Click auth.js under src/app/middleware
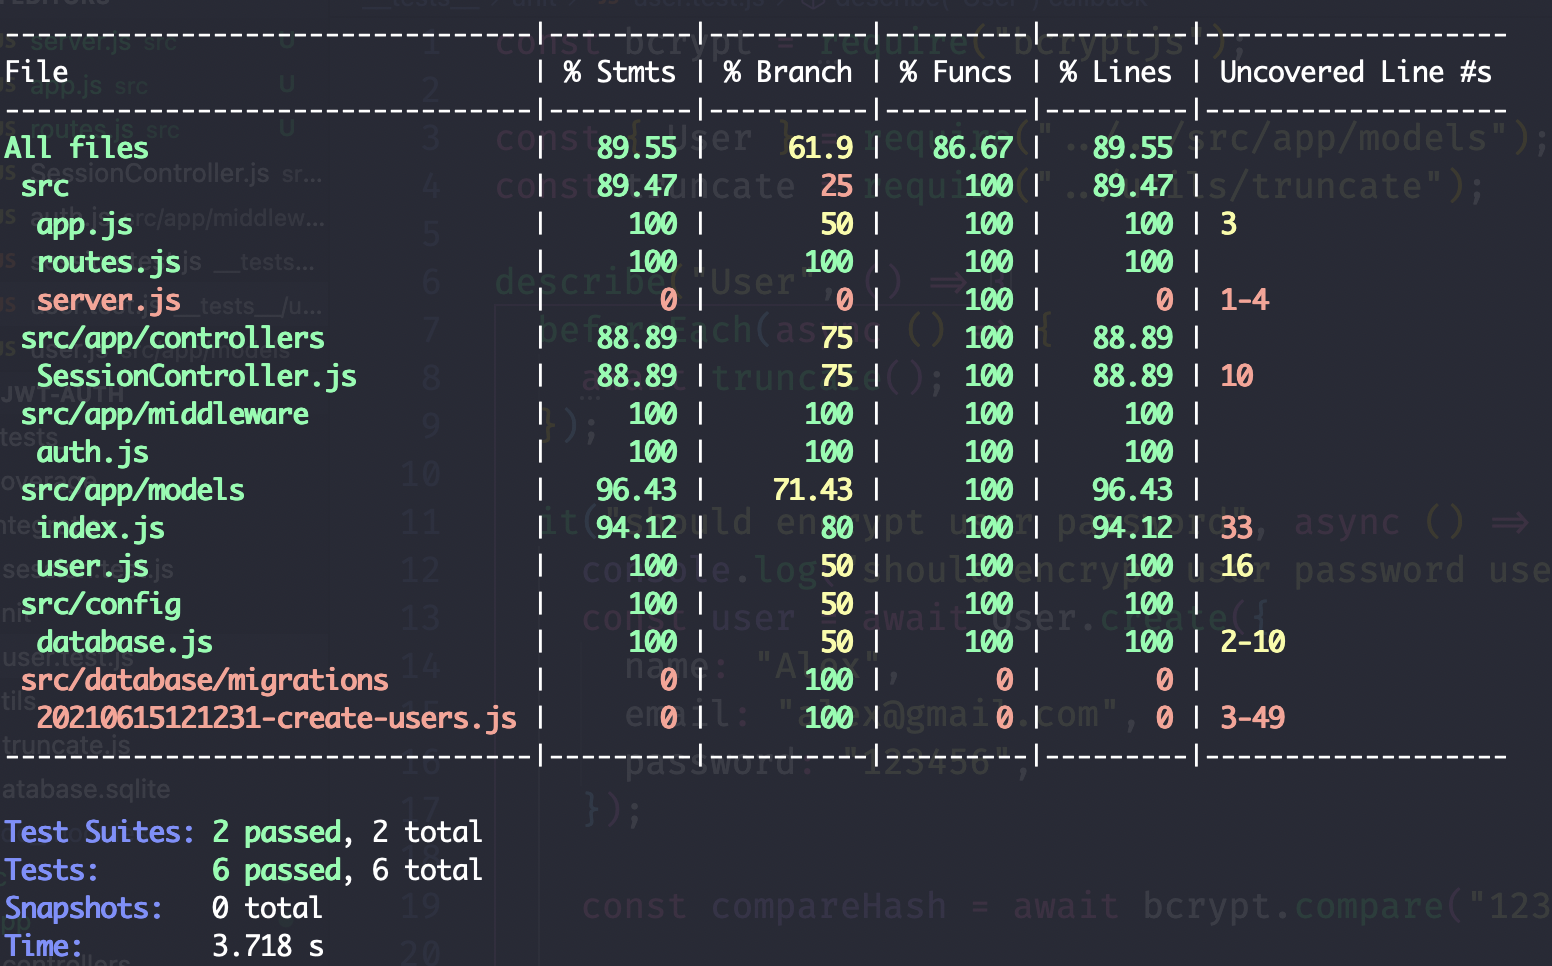Screen dimensions: 1552x966 (x=93, y=452)
